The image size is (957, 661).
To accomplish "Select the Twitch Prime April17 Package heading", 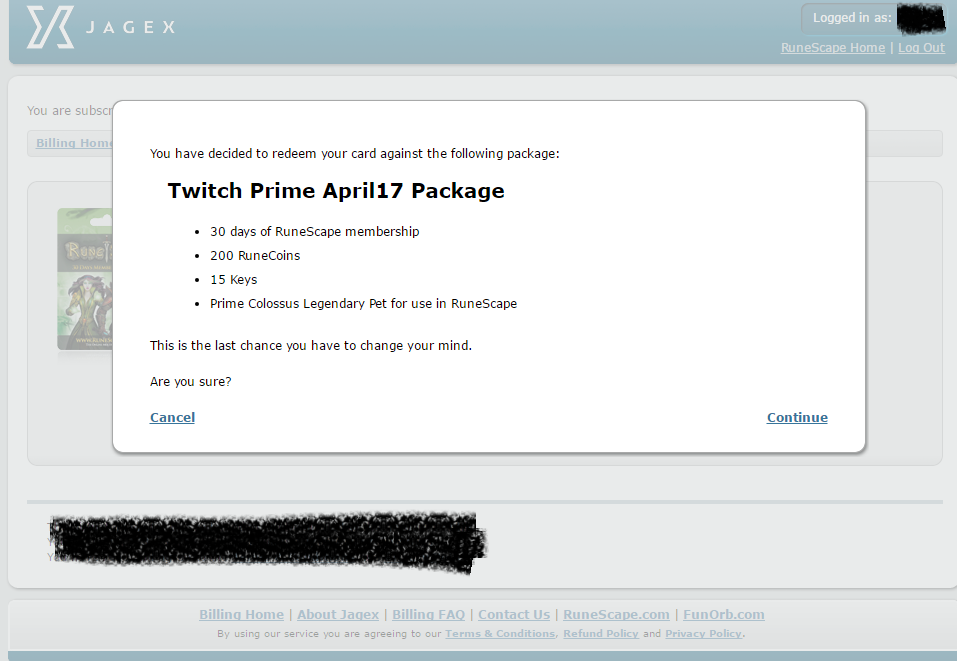I will (336, 190).
